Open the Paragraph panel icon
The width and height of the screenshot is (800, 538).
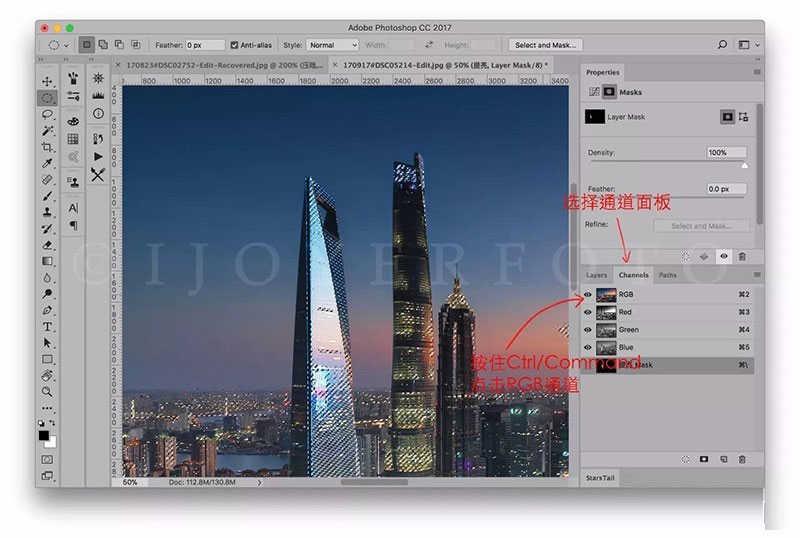click(73, 225)
